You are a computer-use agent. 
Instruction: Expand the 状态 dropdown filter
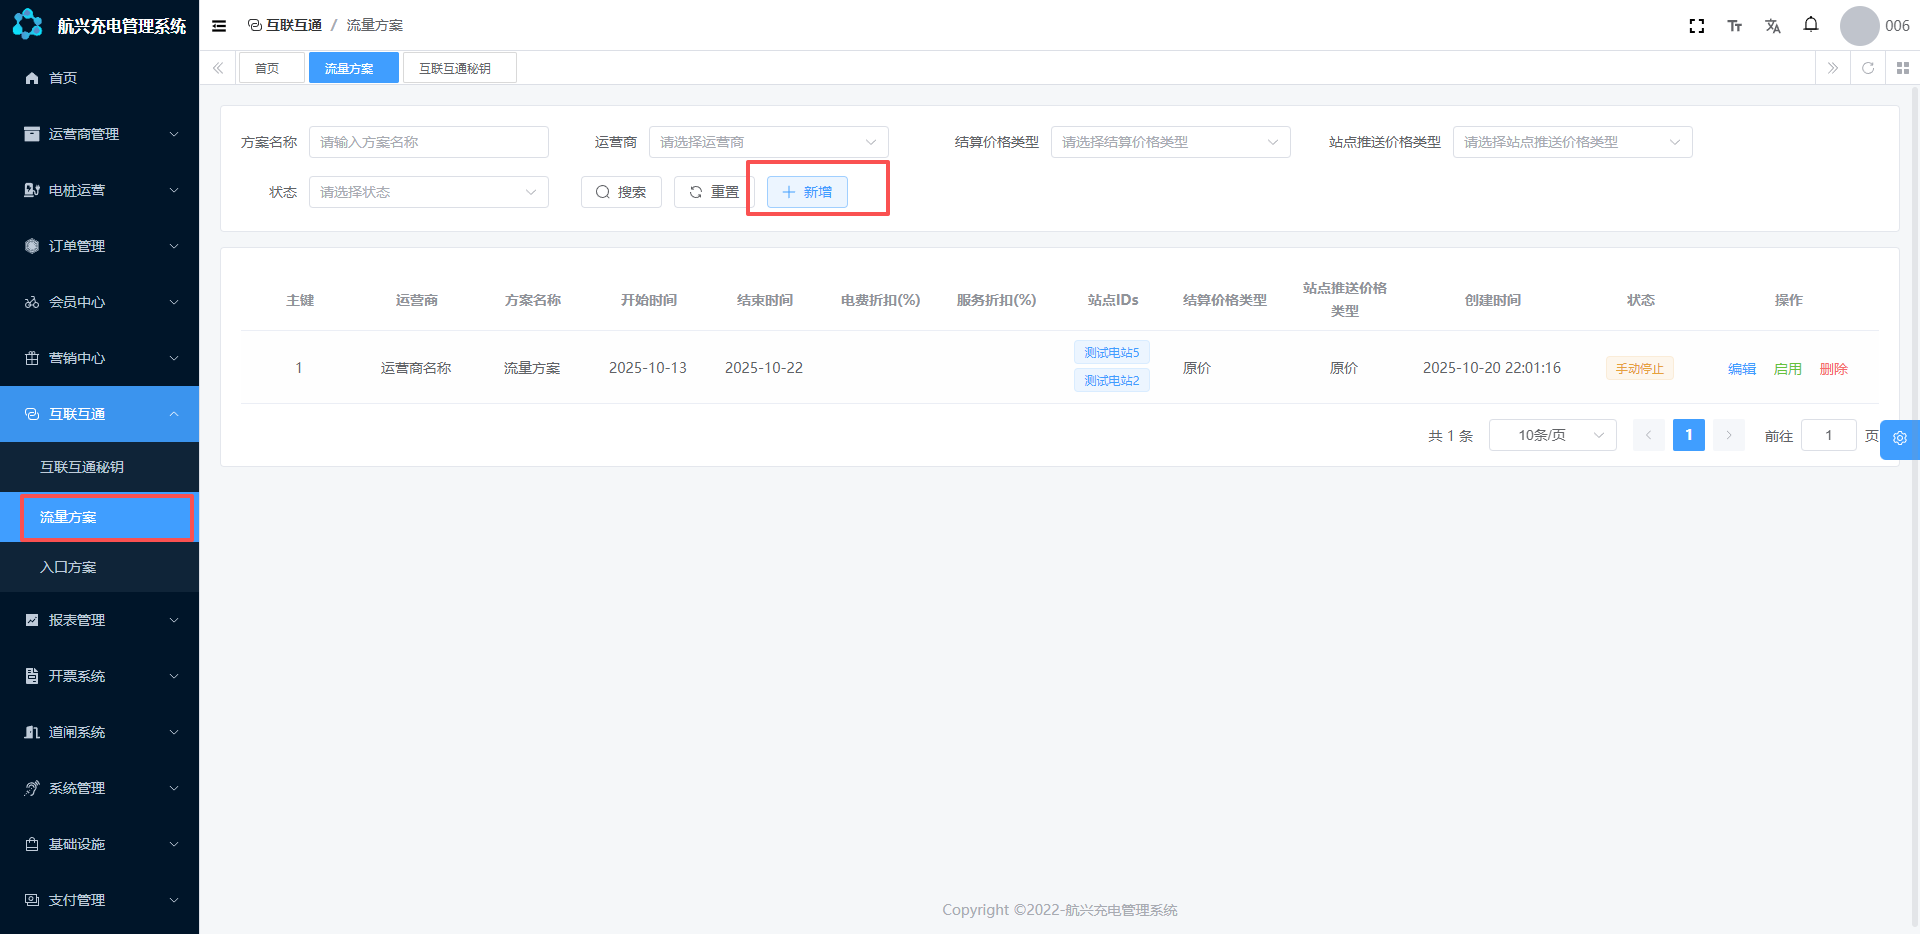(x=428, y=192)
